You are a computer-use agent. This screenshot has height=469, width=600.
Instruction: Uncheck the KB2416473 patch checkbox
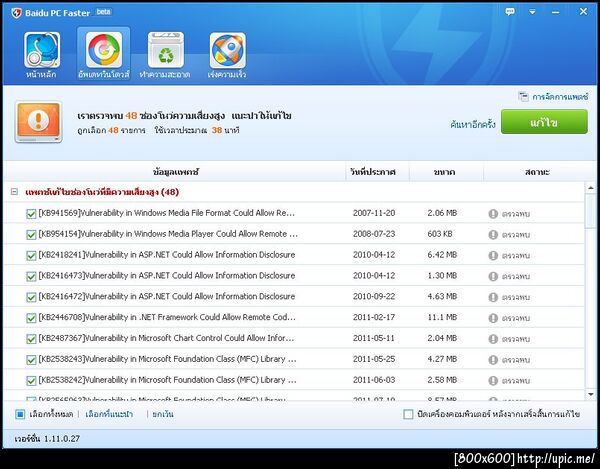(31, 276)
